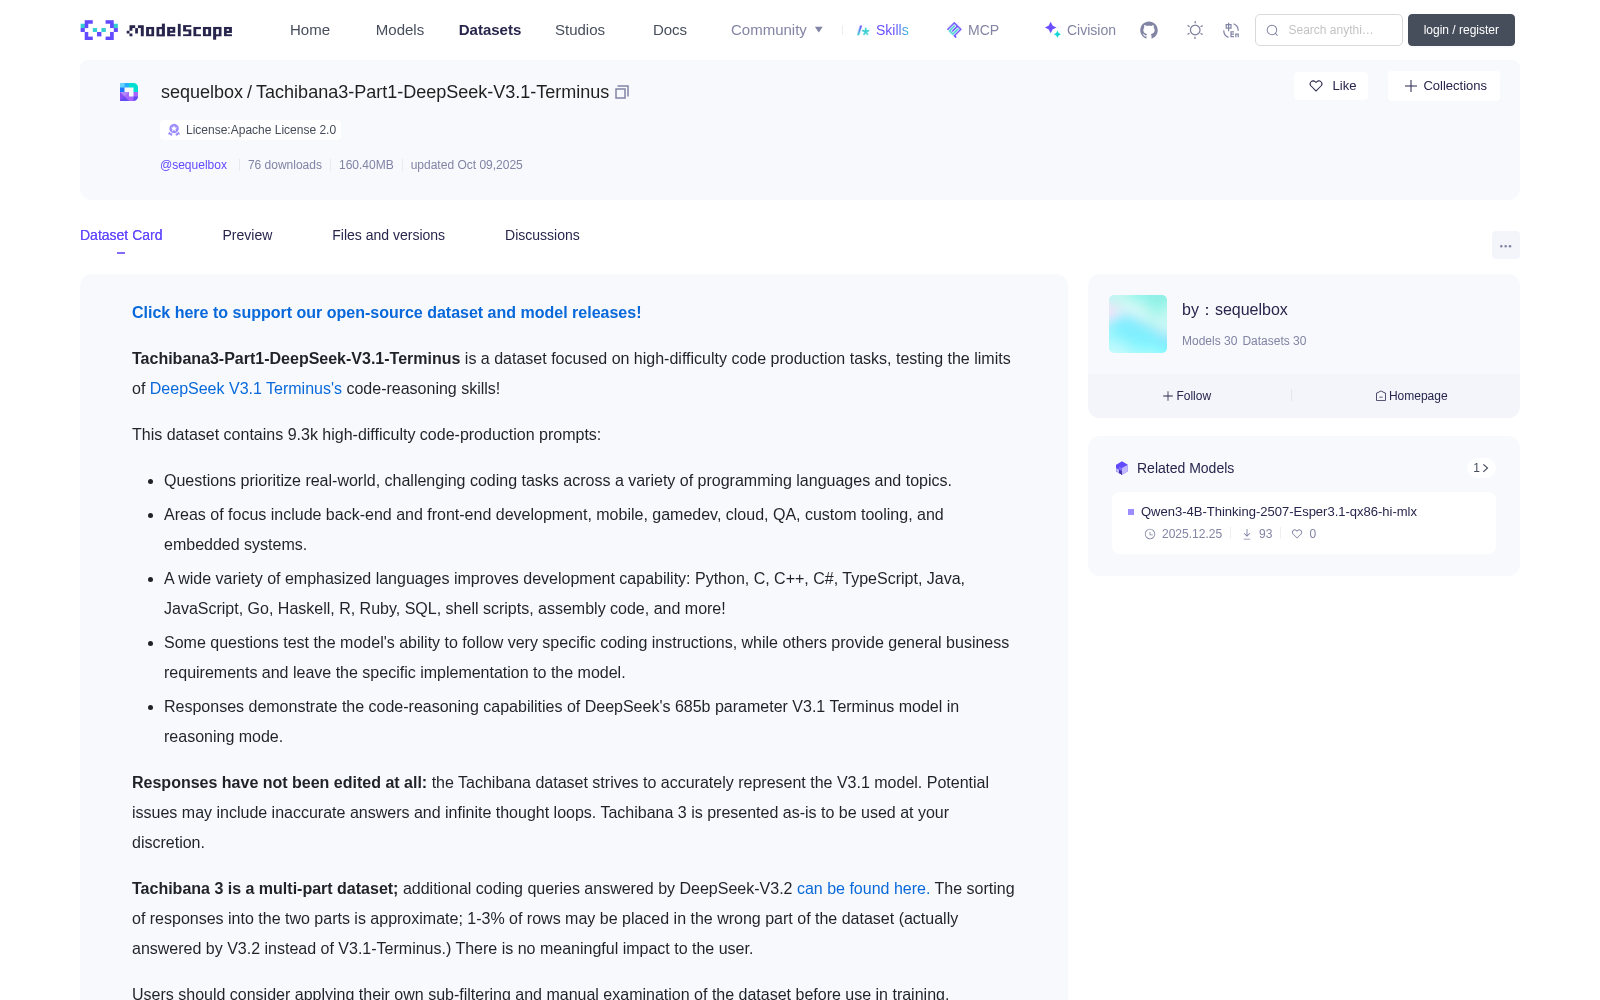Open the GitHub repository icon
Image resolution: width=1600 pixels, height=1000 pixels.
click(x=1149, y=30)
